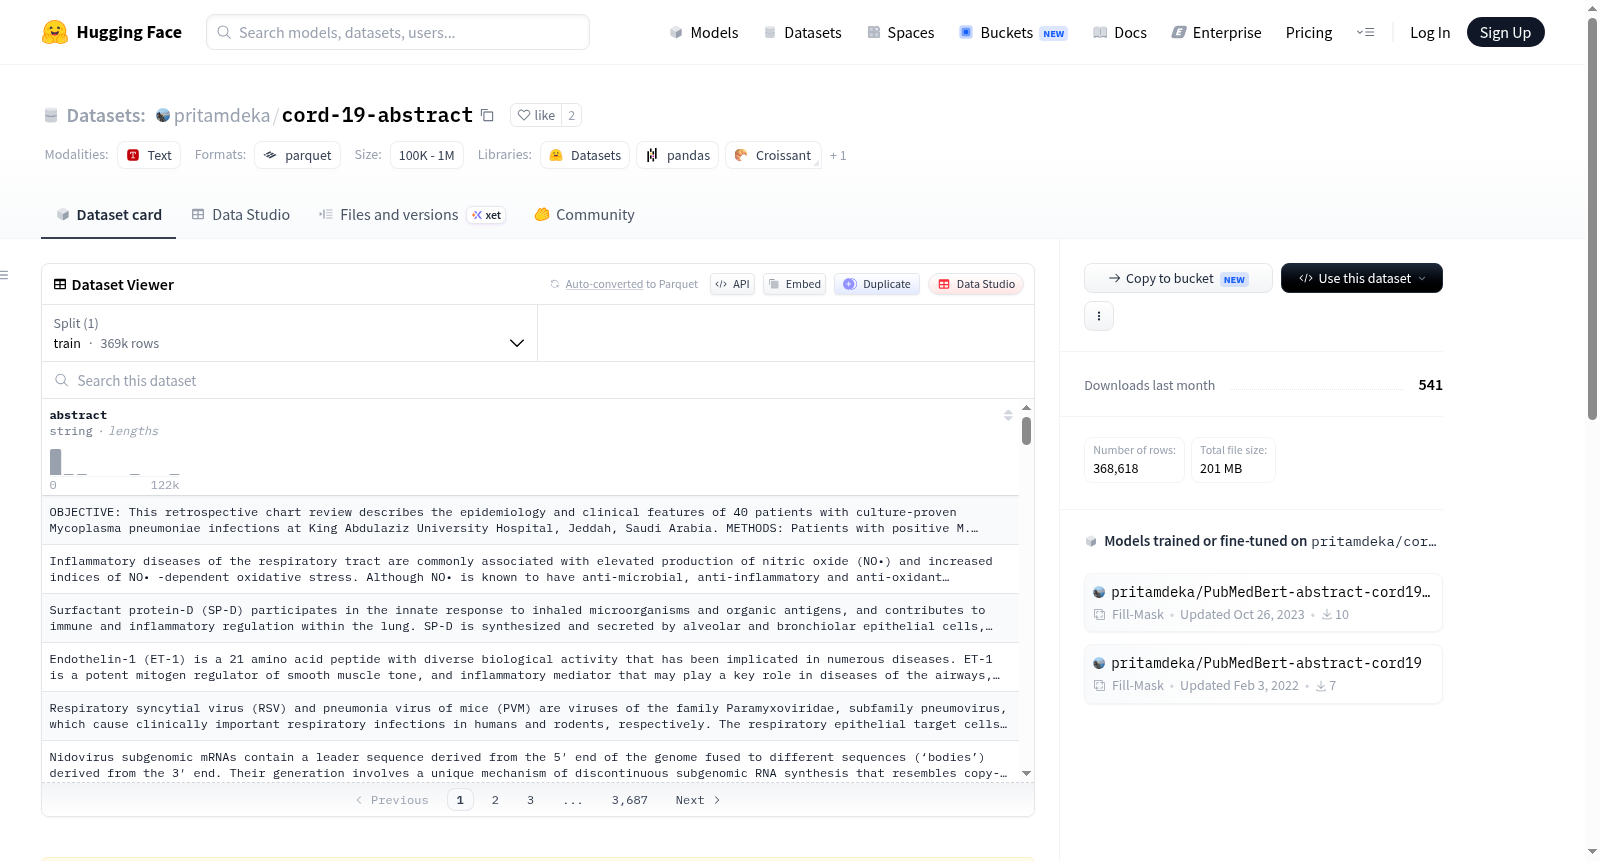This screenshot has height=861, width=1600.
Task: Click the API button
Action: coord(732,284)
